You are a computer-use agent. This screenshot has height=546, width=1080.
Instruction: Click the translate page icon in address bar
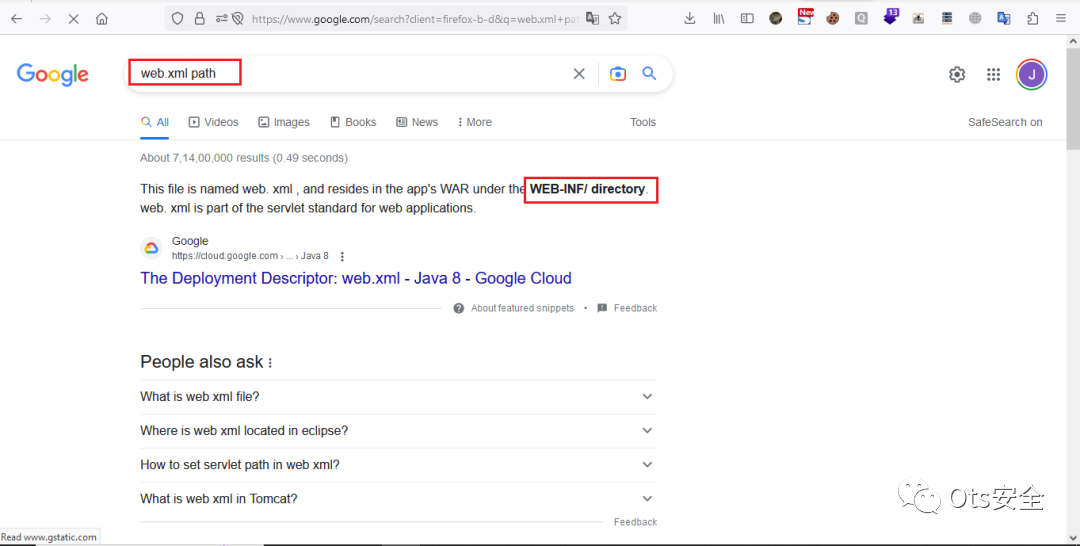coord(592,19)
